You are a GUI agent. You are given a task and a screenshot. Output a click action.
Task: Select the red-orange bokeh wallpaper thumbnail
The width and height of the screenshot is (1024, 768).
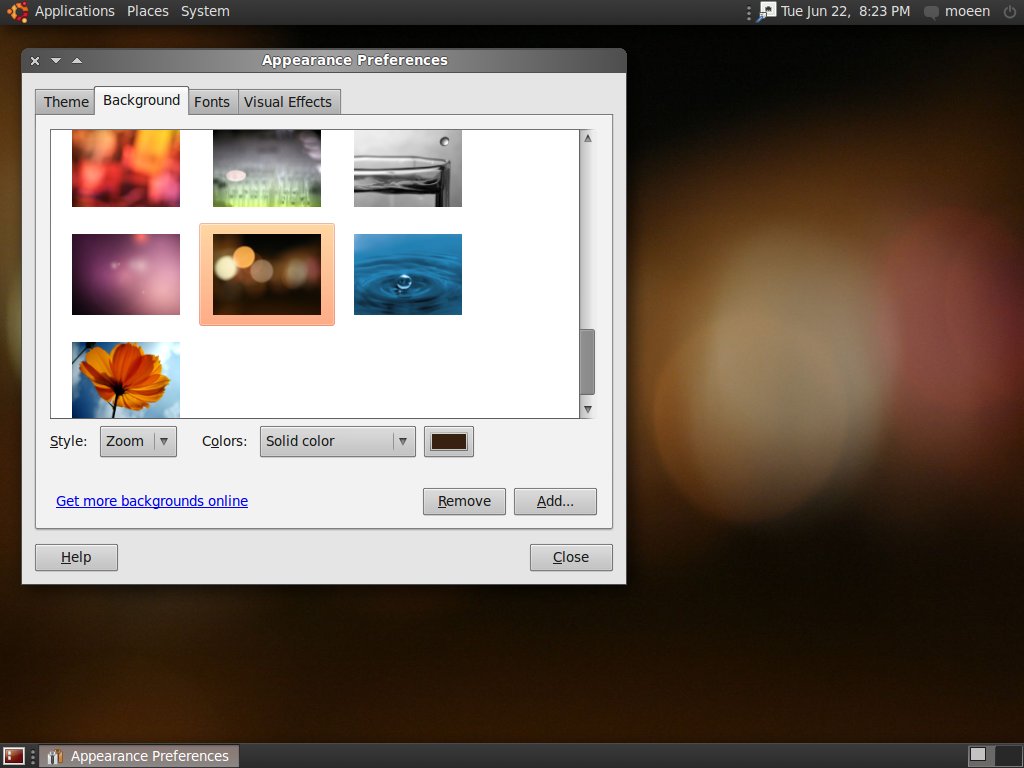coord(126,168)
